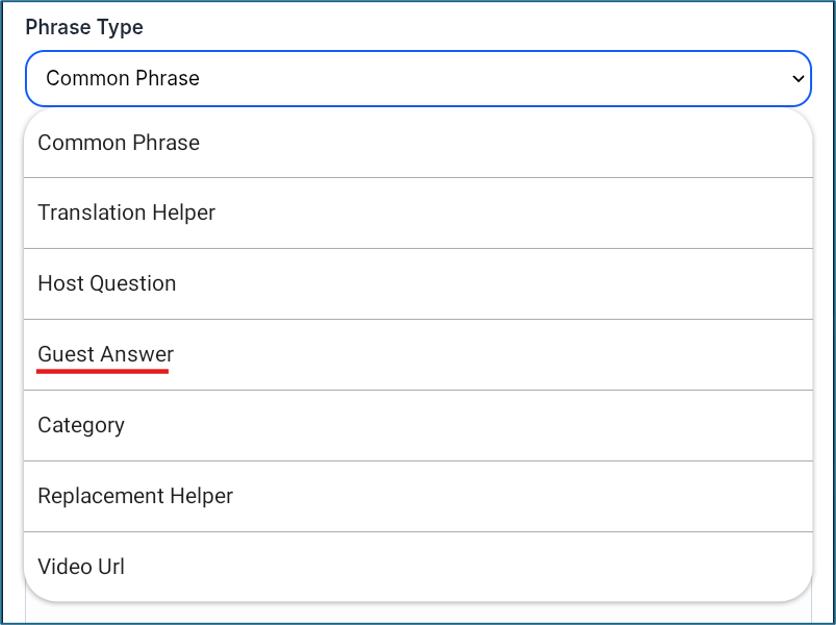
Task: Click the red-underlined Guest Answer text
Action: coord(106,355)
